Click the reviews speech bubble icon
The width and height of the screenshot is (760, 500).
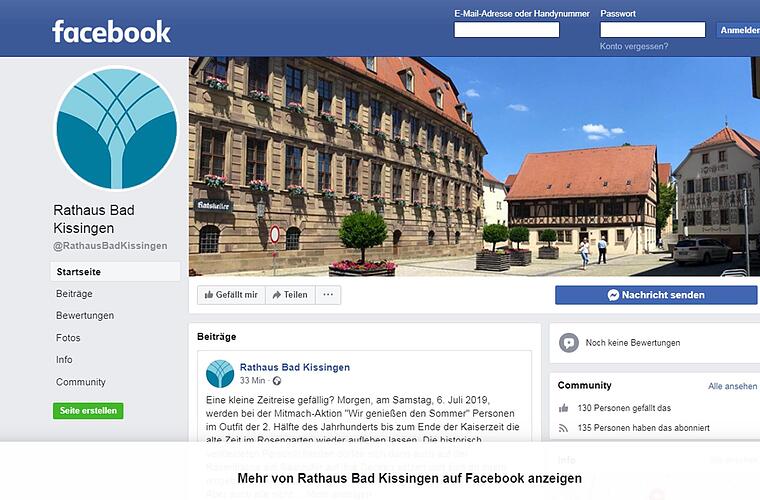click(569, 343)
